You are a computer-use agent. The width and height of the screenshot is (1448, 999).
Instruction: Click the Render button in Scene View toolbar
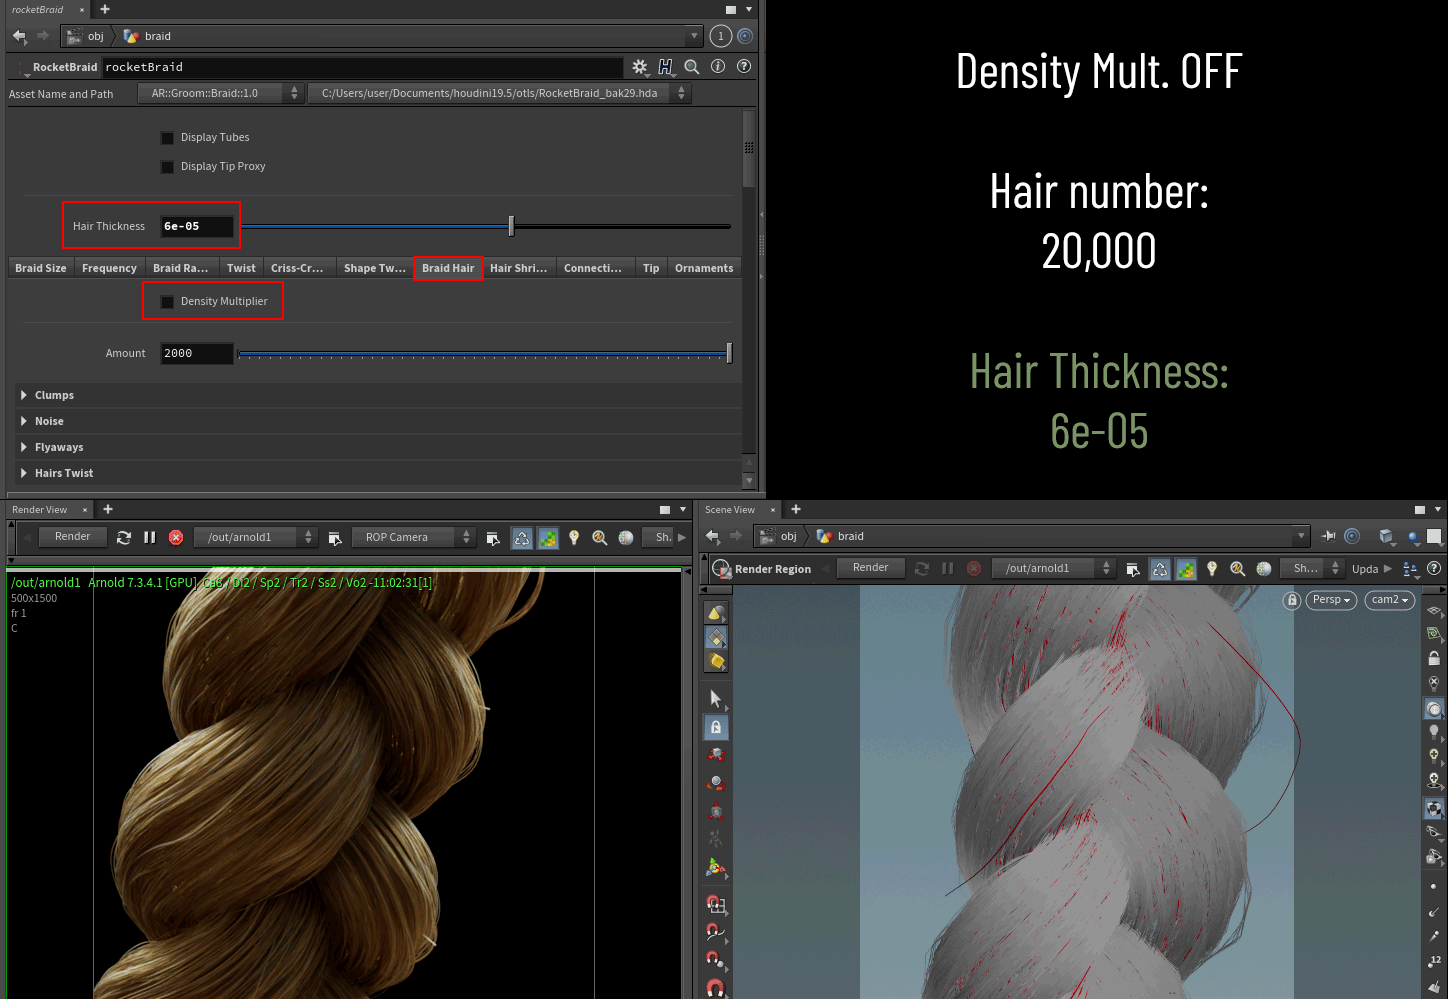870,568
